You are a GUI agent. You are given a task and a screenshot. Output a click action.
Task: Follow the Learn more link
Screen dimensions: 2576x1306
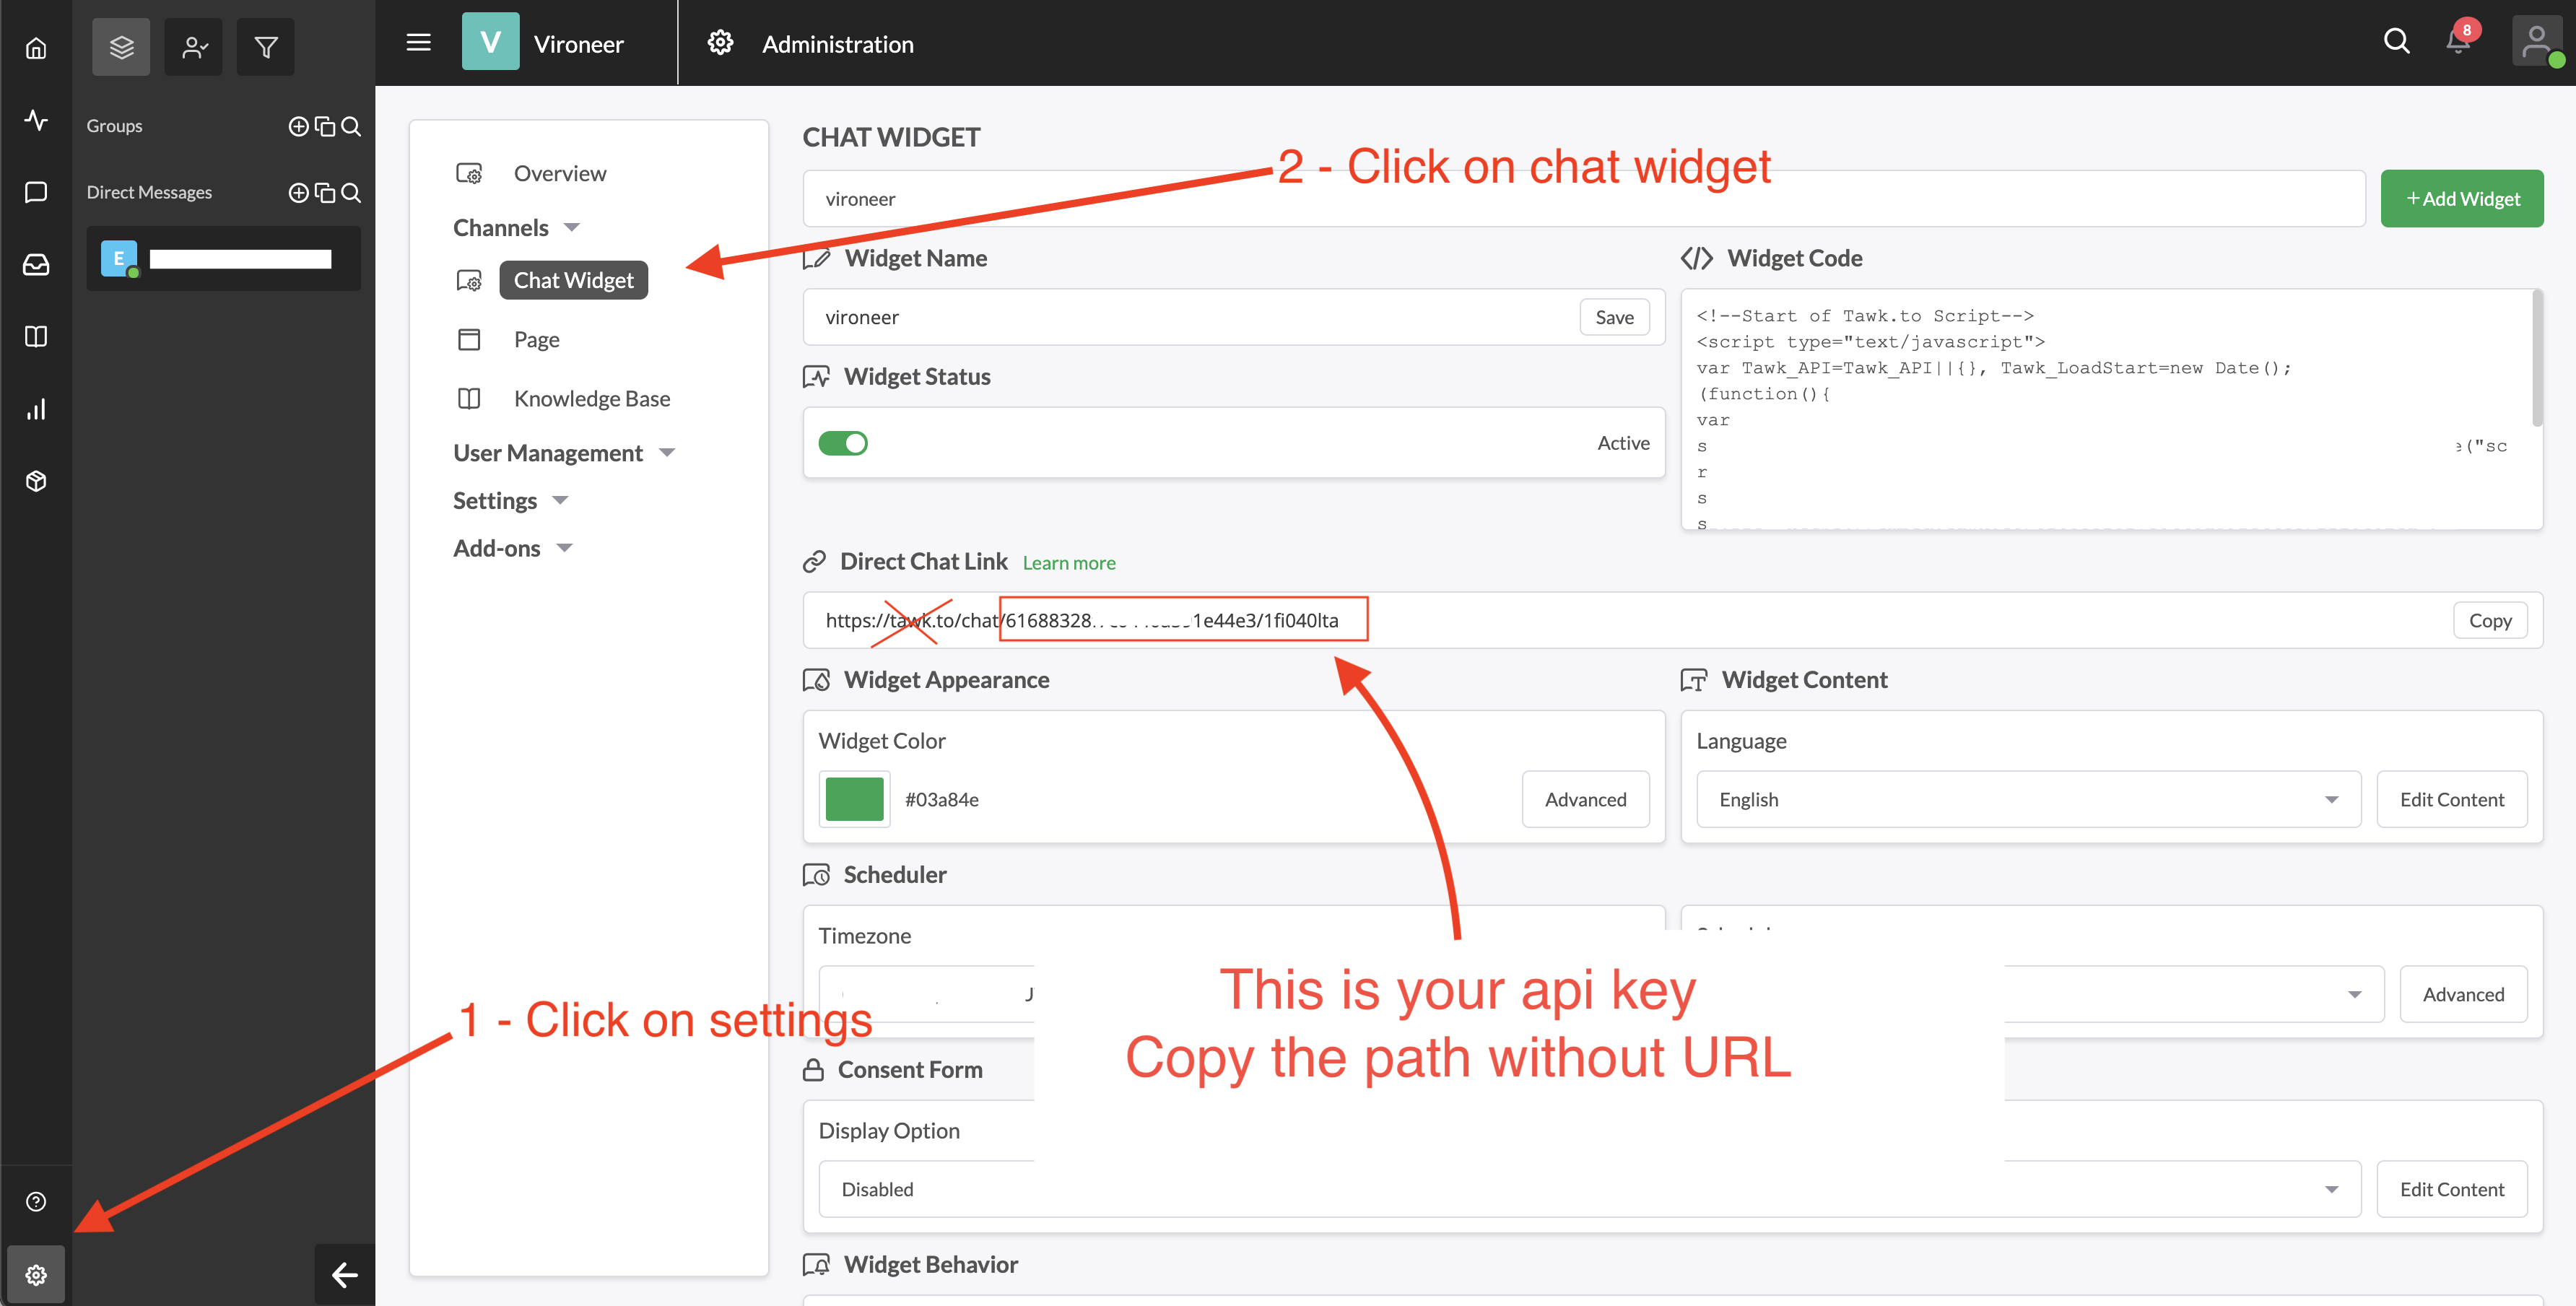coord(1068,563)
